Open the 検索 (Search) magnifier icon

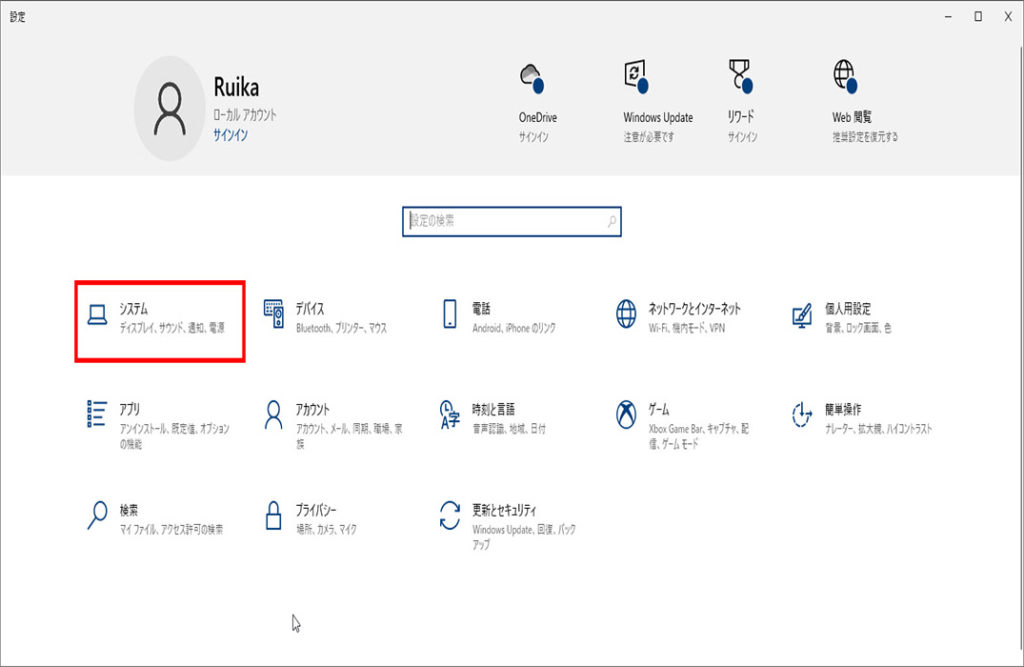[x=98, y=515]
